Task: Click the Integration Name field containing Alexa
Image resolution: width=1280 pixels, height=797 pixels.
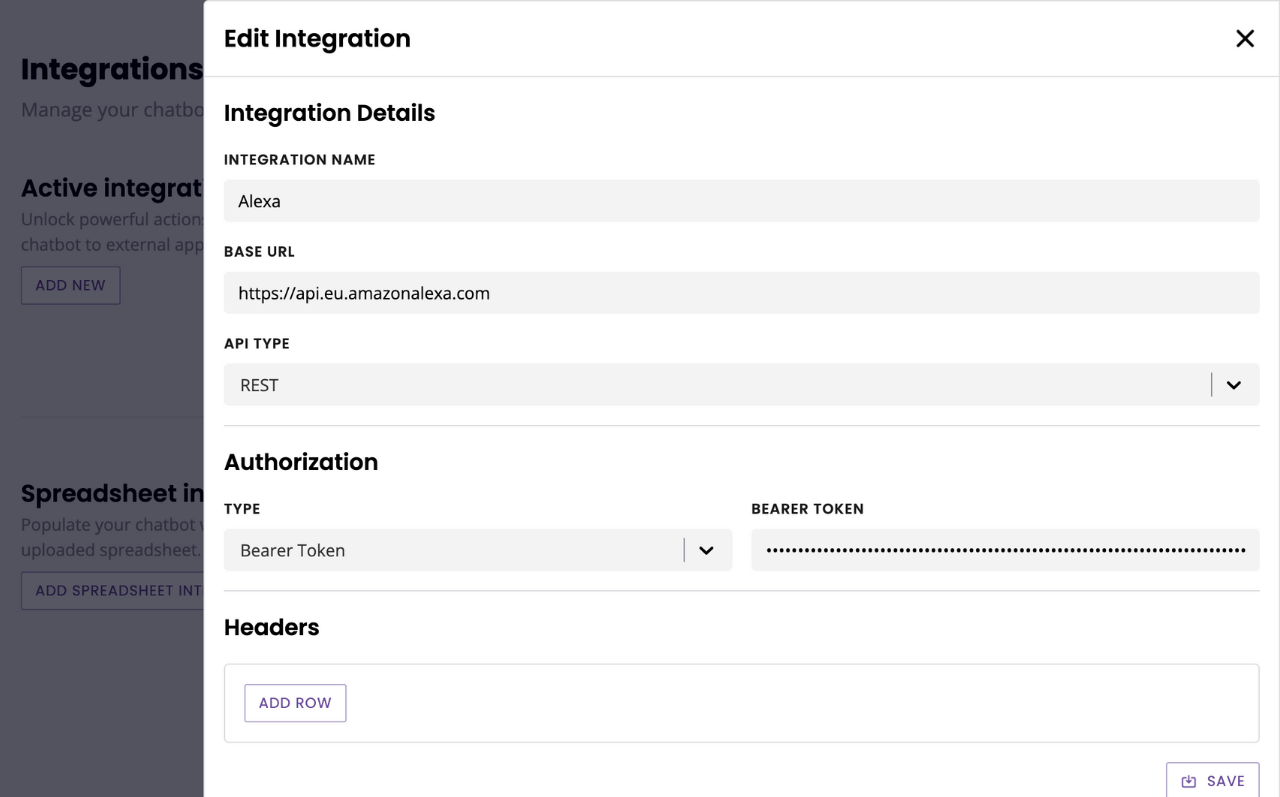Action: (741, 201)
